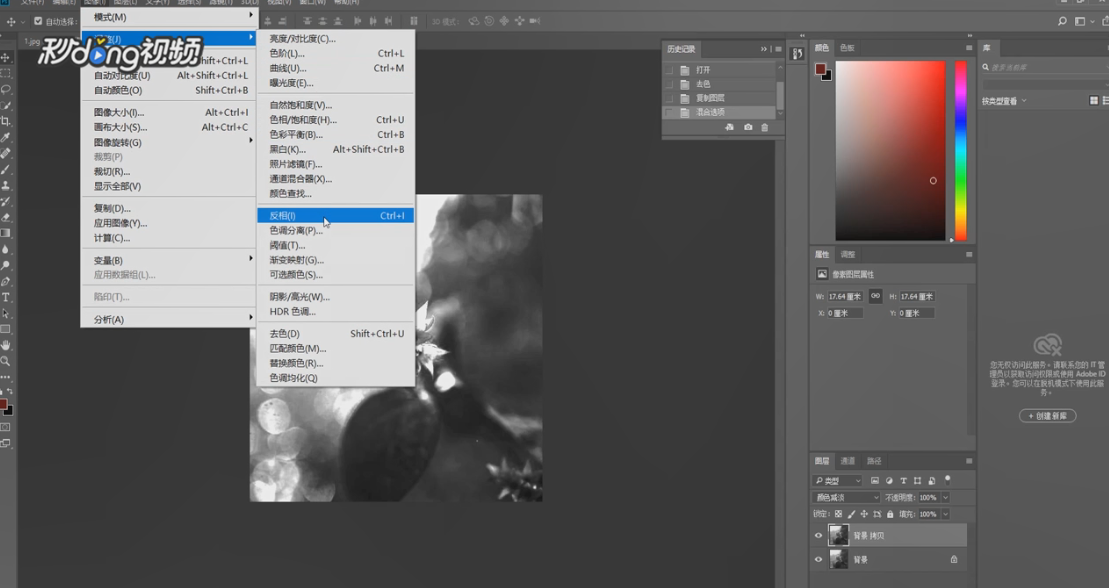This screenshot has width=1109, height=588.
Task: Create a new snapshot with the camera icon
Action: click(x=748, y=127)
